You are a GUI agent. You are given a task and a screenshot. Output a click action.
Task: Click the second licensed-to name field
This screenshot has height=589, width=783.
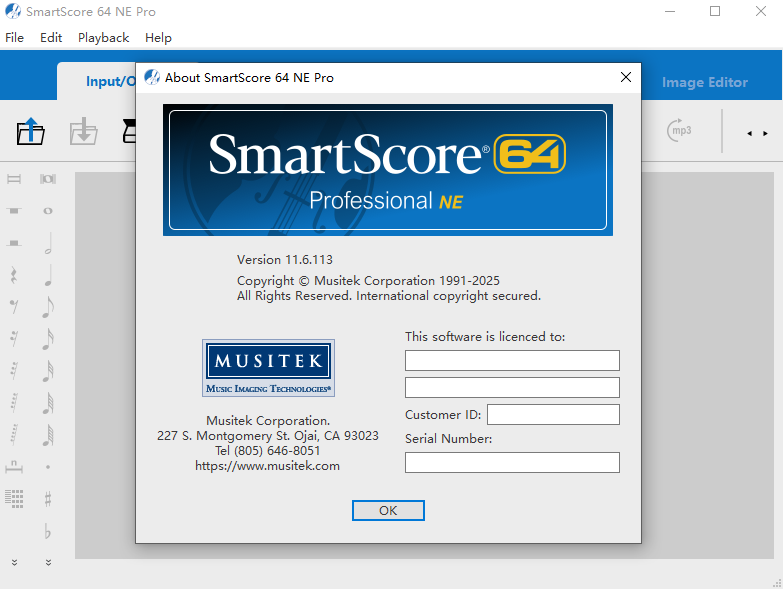(512, 387)
